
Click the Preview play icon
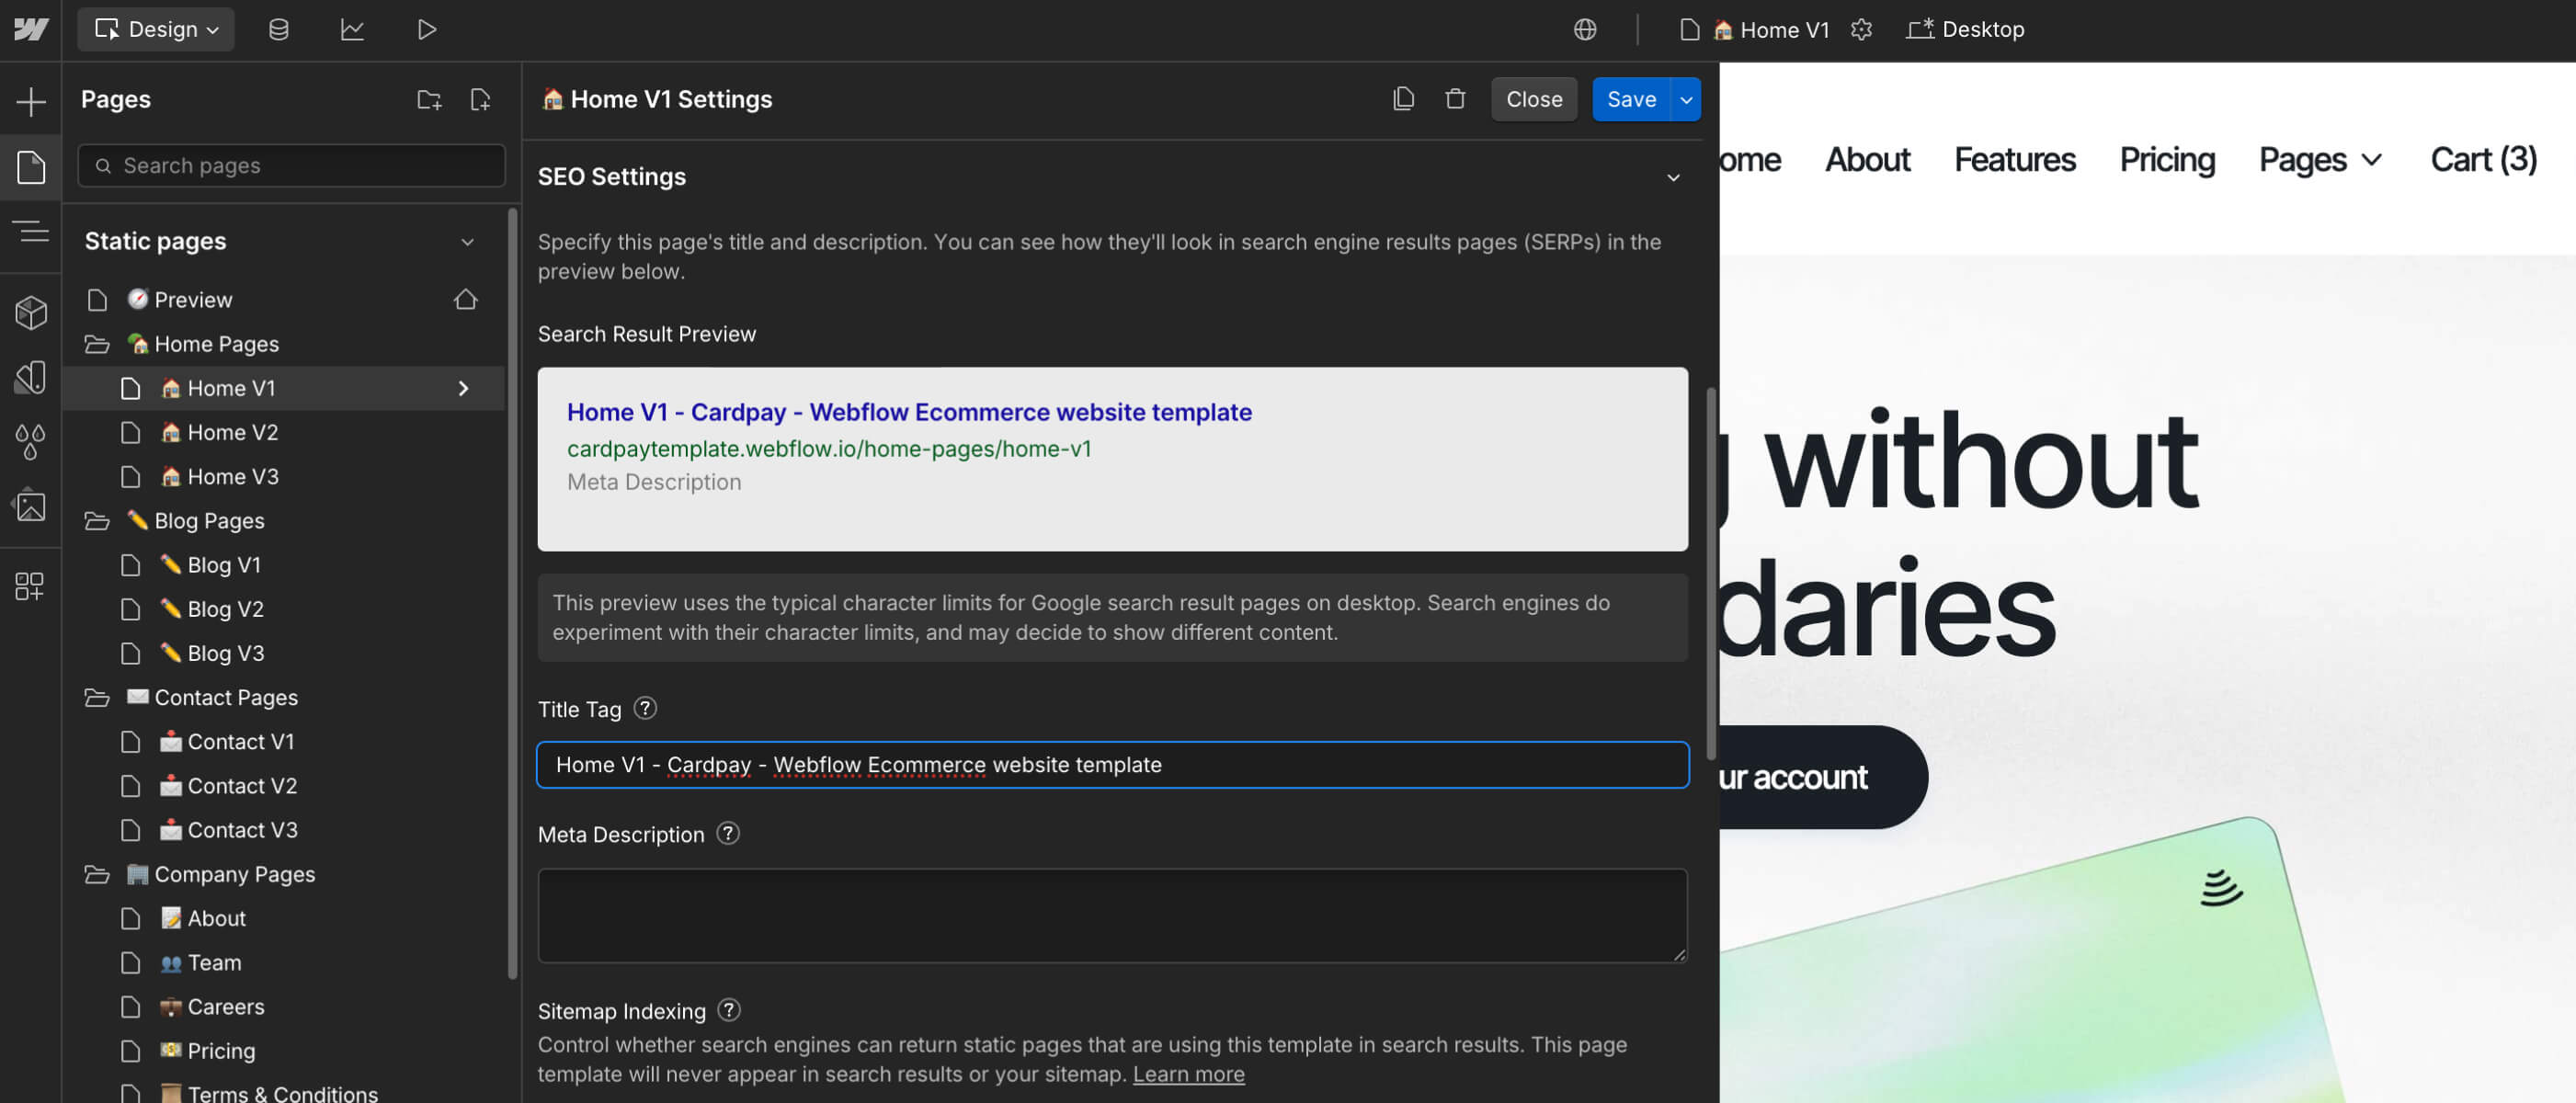[426, 30]
